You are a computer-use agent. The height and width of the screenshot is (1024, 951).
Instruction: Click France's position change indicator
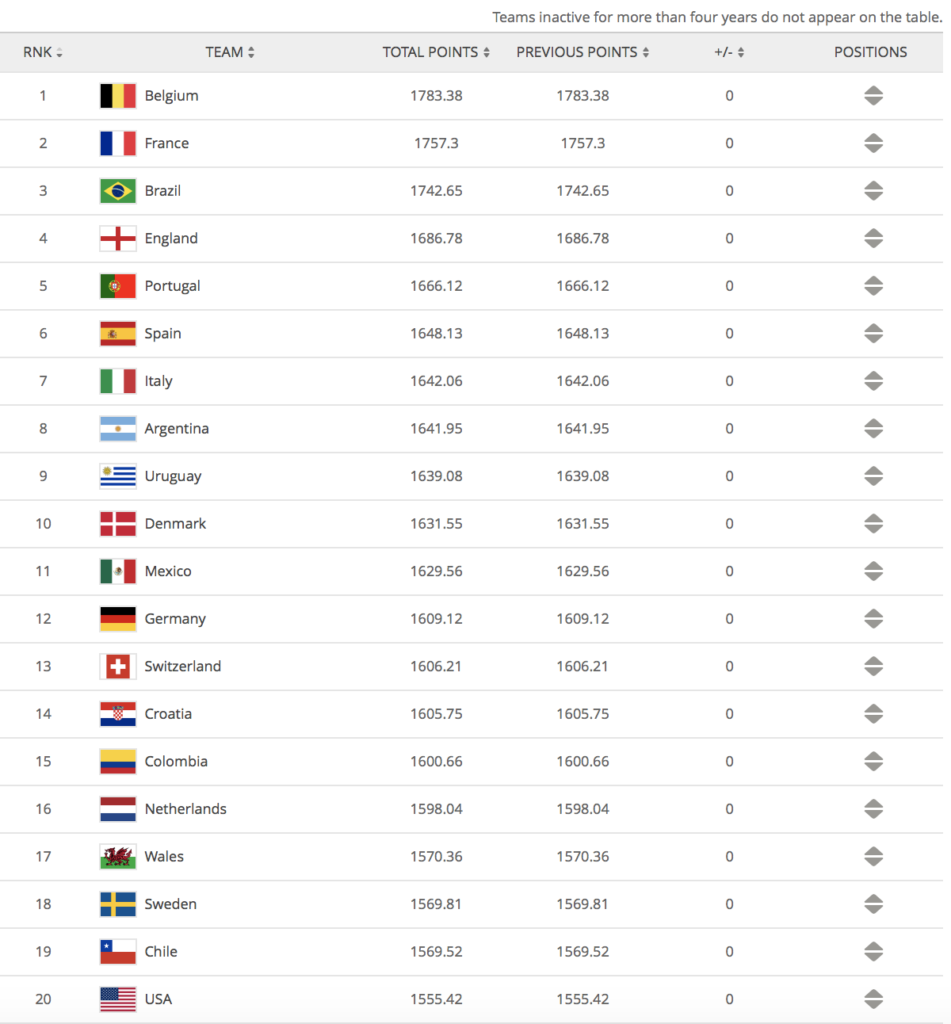coord(873,143)
